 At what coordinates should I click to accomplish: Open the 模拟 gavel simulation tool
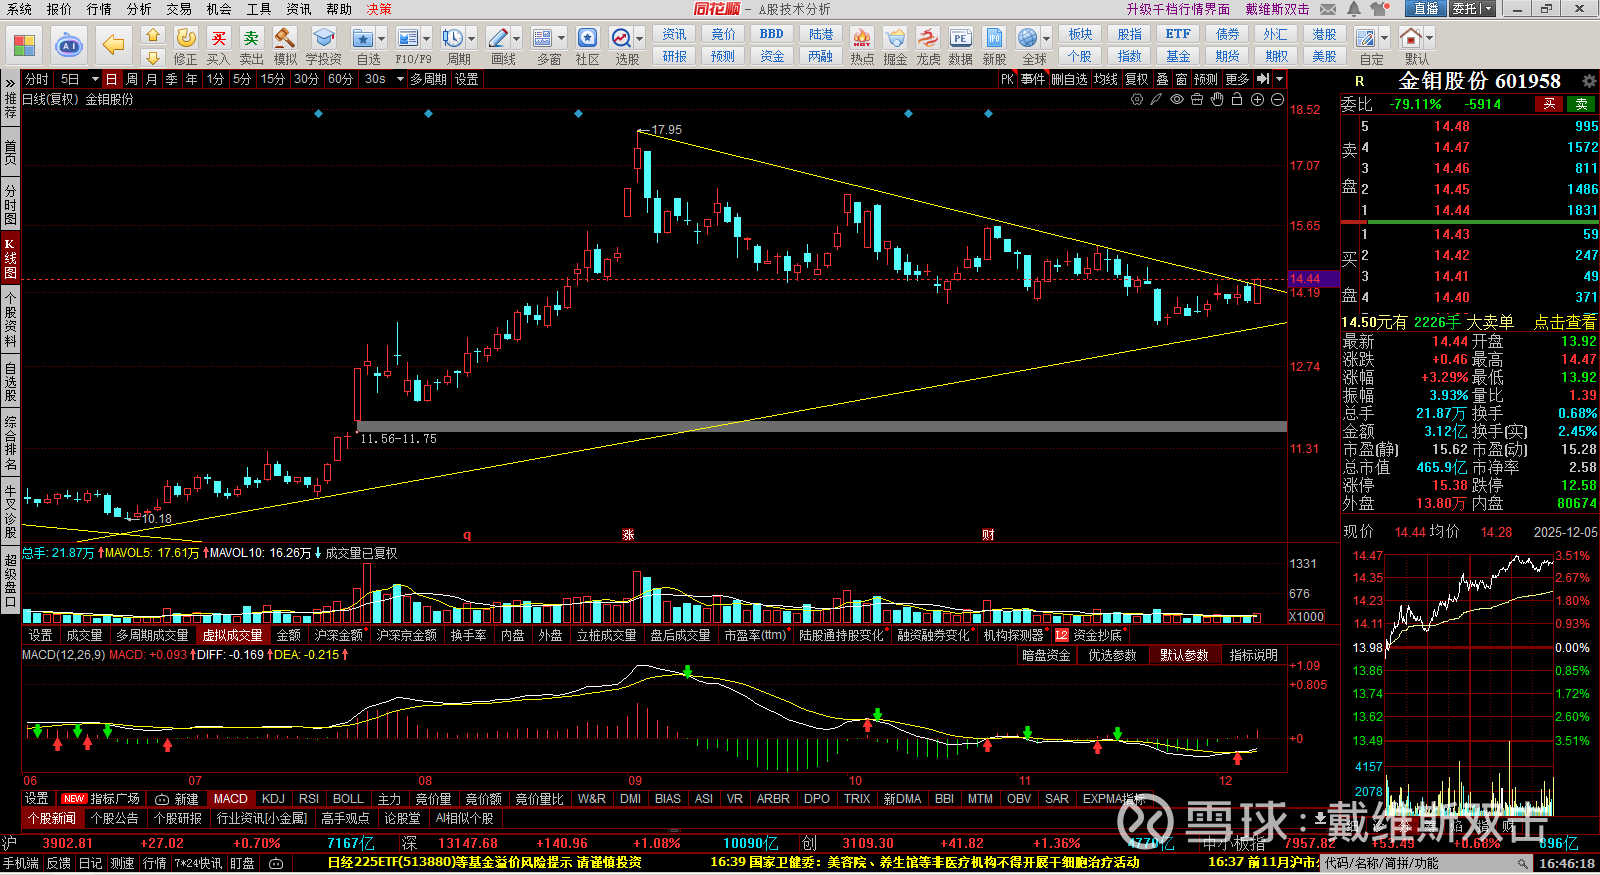pyautogui.click(x=285, y=39)
